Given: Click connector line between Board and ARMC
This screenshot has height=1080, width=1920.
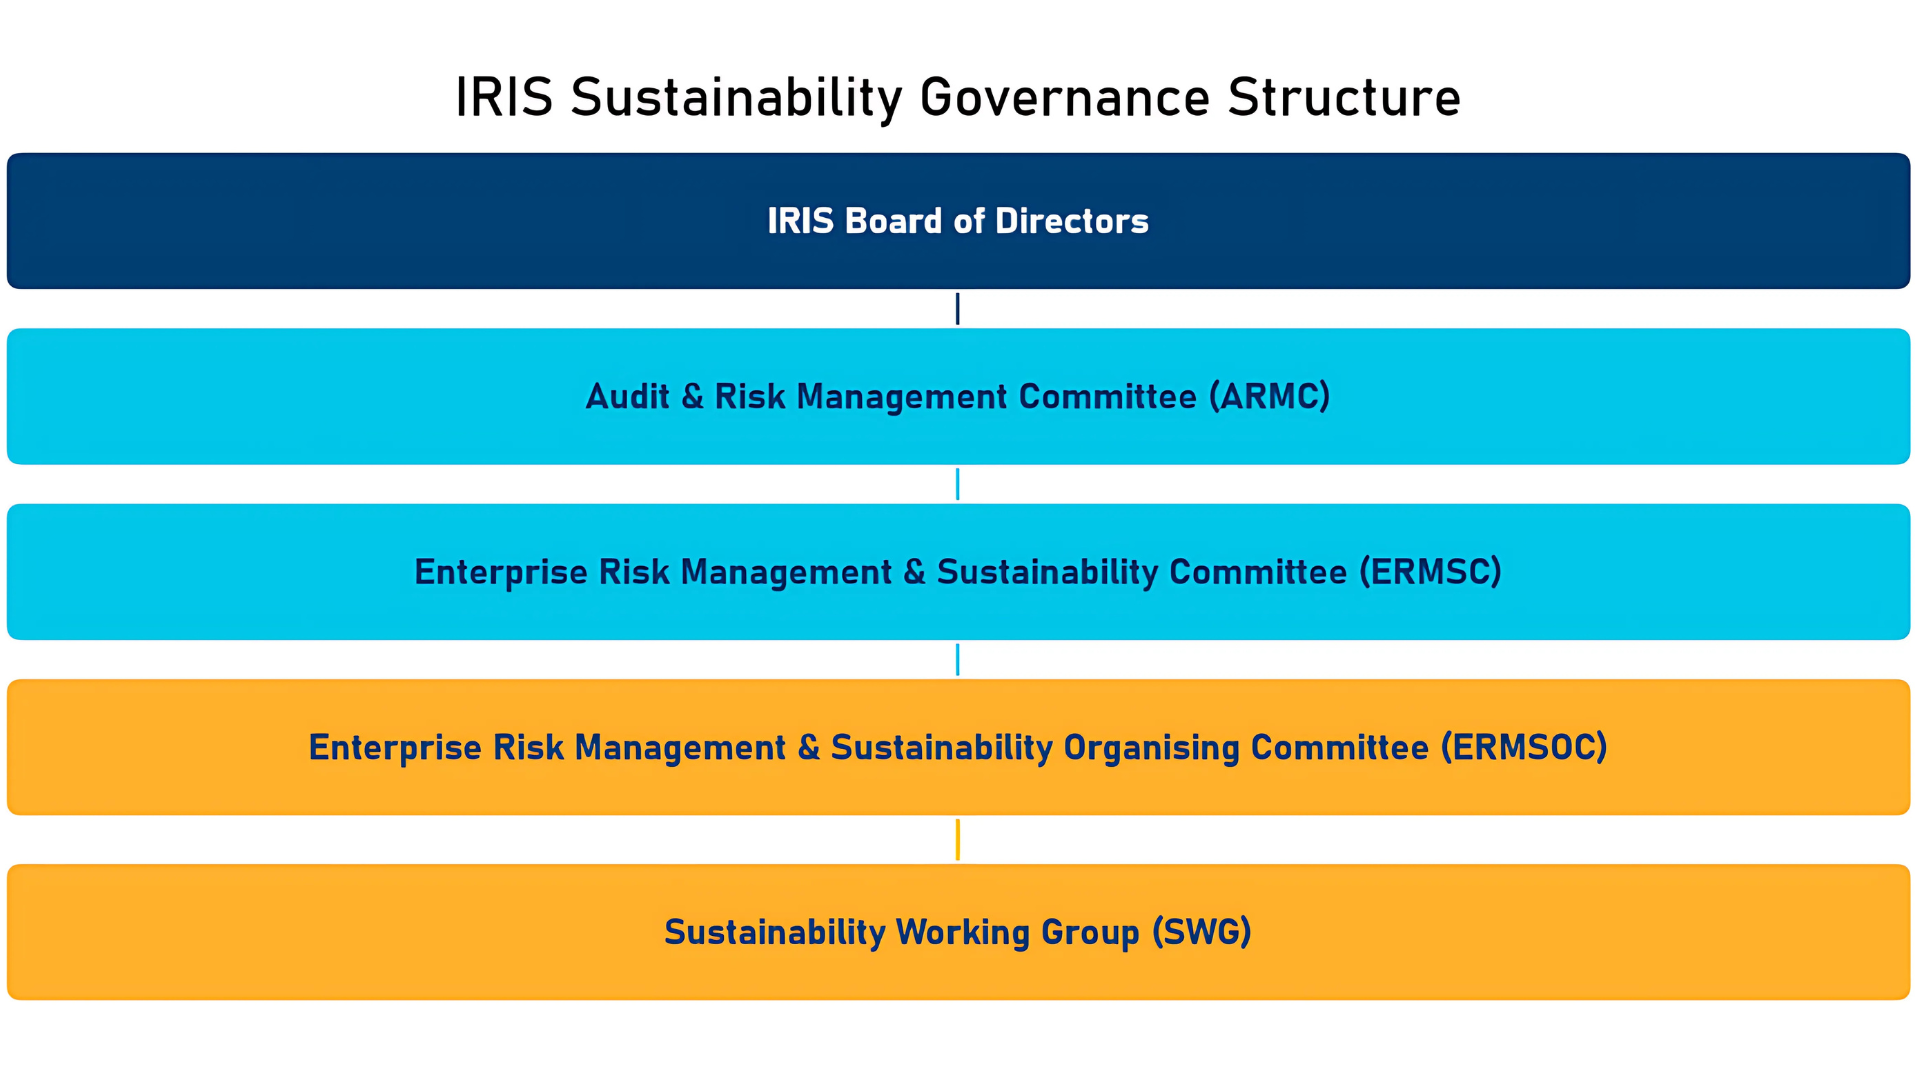Looking at the screenshot, I should click(x=957, y=309).
